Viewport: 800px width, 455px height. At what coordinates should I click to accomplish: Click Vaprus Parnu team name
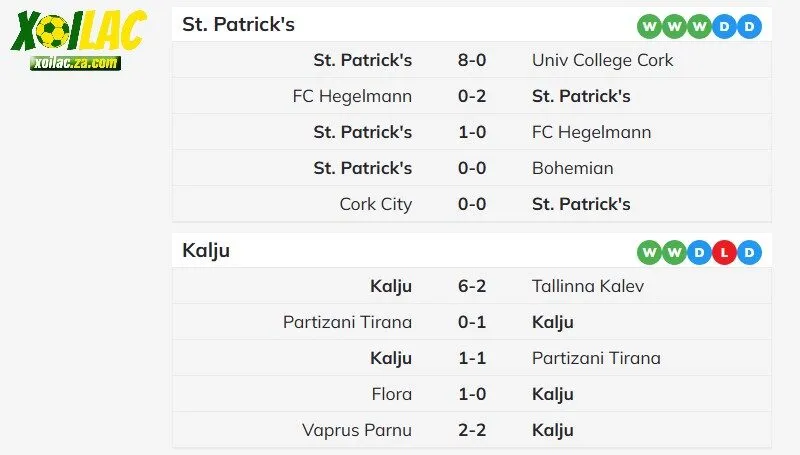[357, 430]
